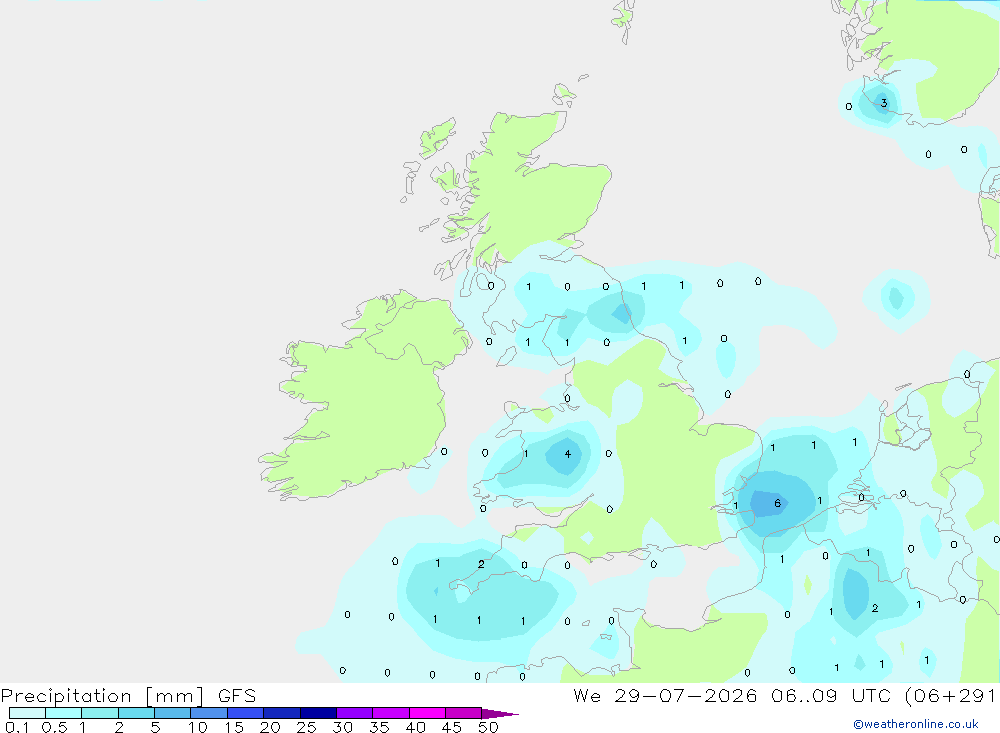1000x733 pixels.
Task: Open the weatheronline.co.uk copyright link
Action: [x=916, y=724]
